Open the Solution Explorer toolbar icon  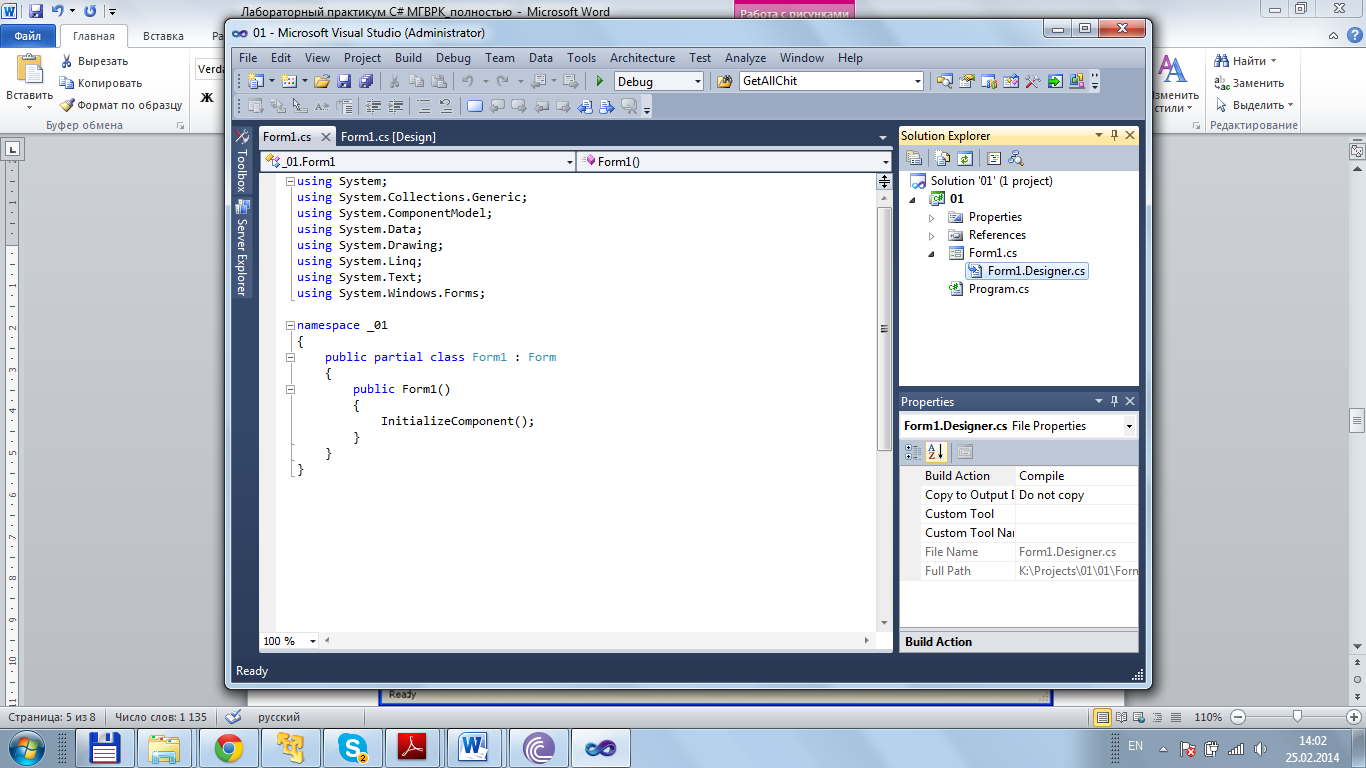click(x=945, y=81)
